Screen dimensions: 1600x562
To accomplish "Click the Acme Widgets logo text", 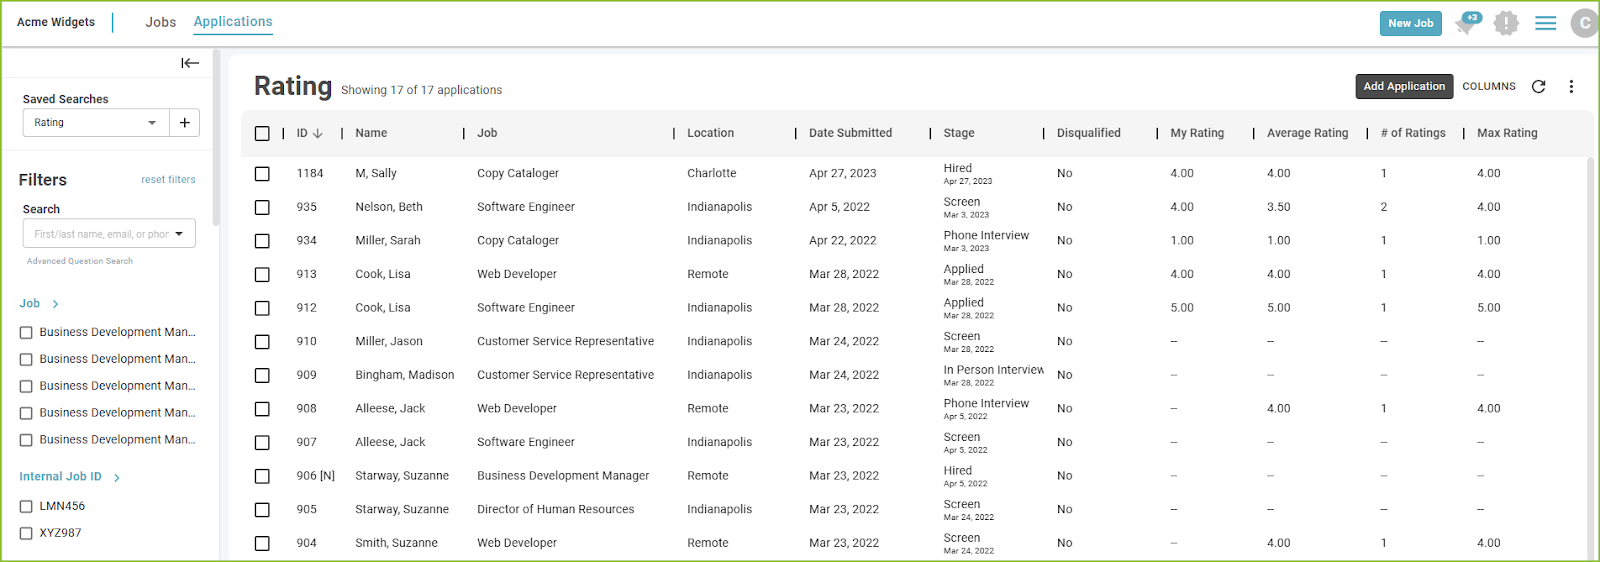I will pyautogui.click(x=56, y=22).
